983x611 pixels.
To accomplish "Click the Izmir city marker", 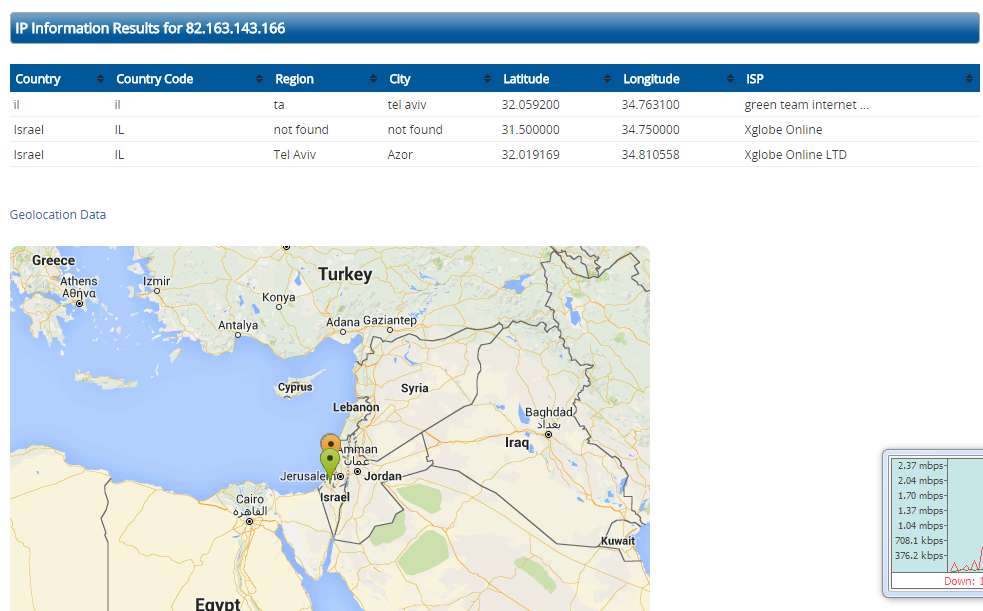I will click(157, 291).
